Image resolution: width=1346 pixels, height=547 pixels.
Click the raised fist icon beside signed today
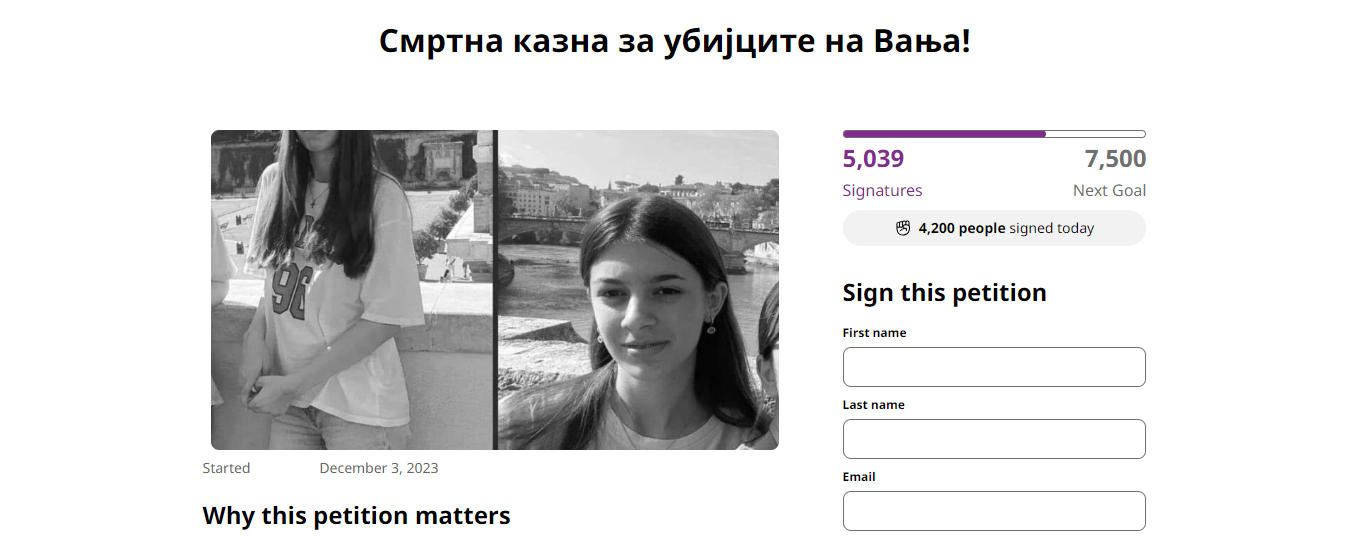coord(903,228)
